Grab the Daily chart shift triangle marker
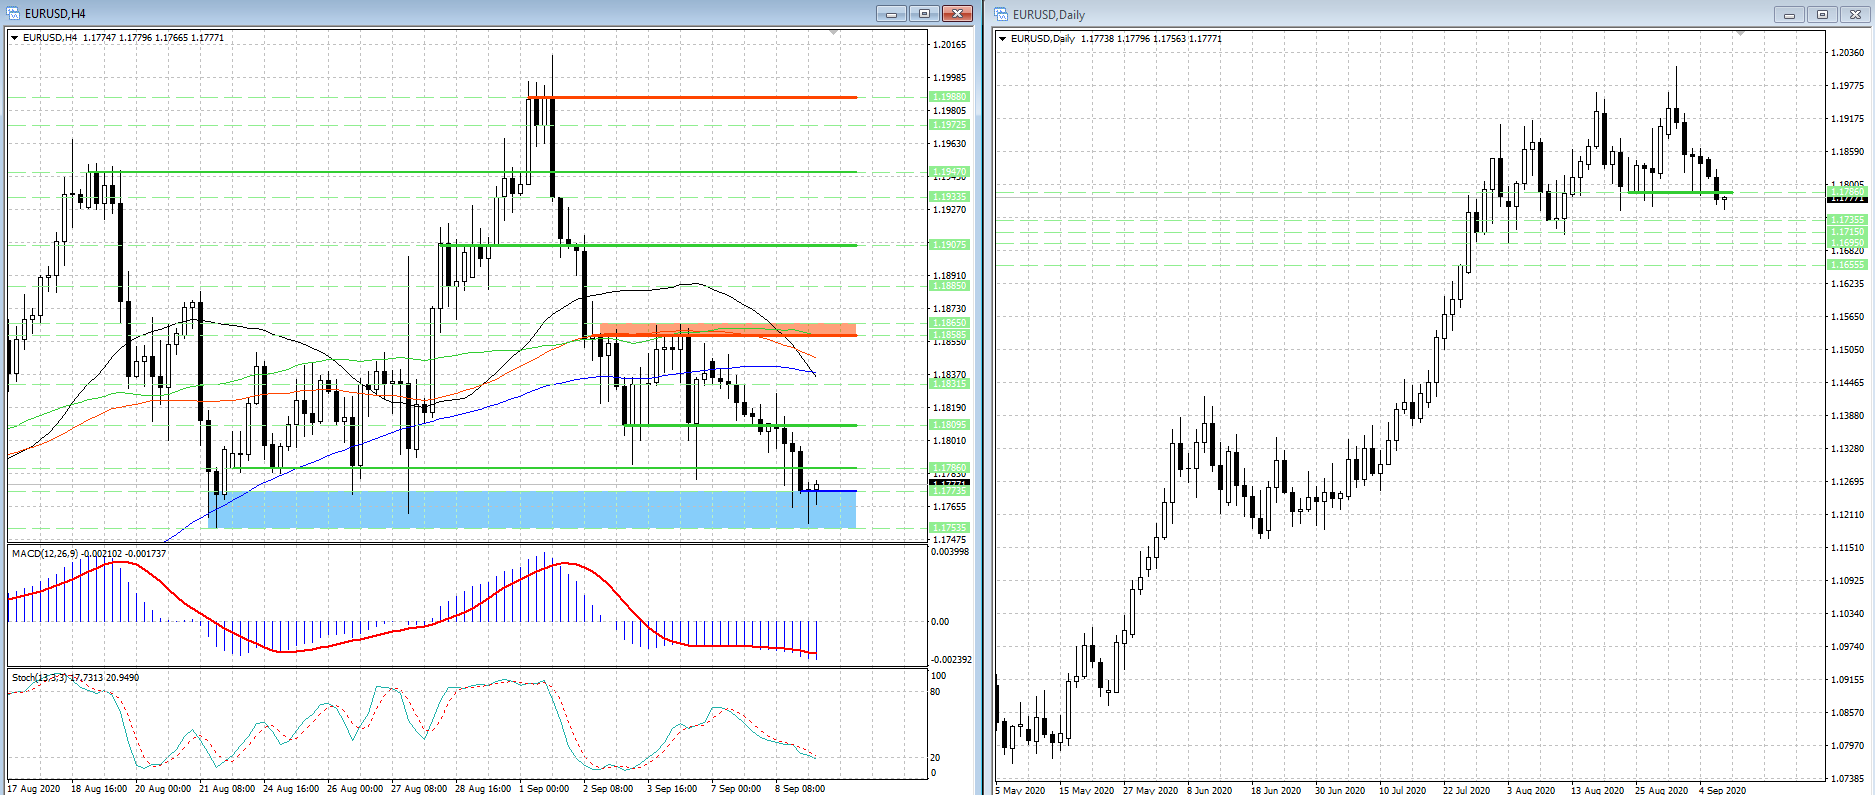This screenshot has height=795, width=1875. 1741,34
